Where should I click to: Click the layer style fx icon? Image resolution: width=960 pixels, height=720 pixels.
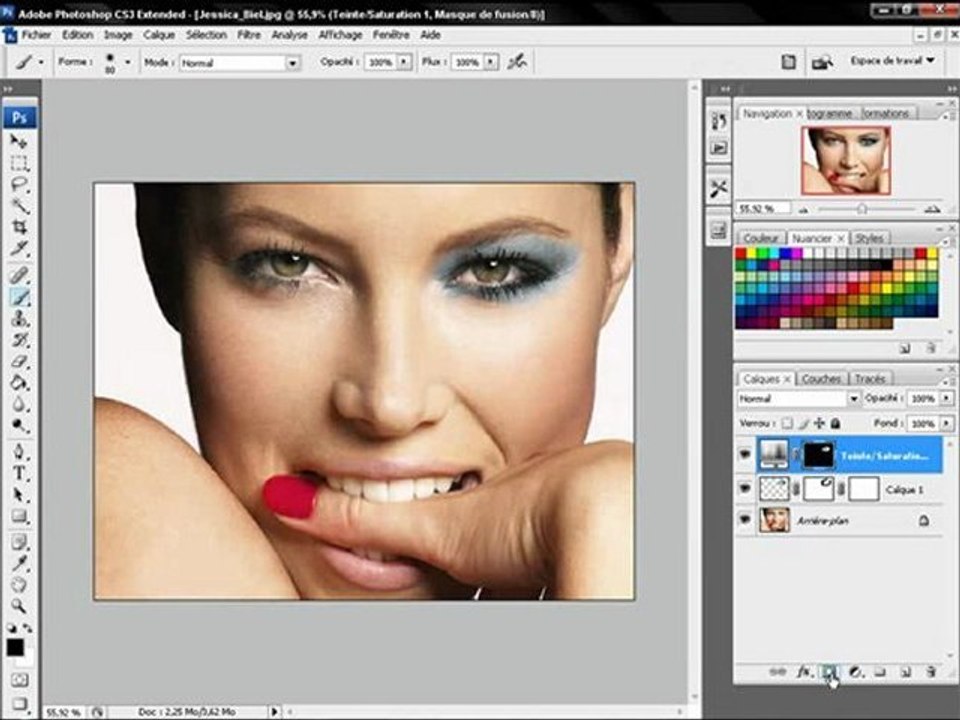[x=803, y=672]
